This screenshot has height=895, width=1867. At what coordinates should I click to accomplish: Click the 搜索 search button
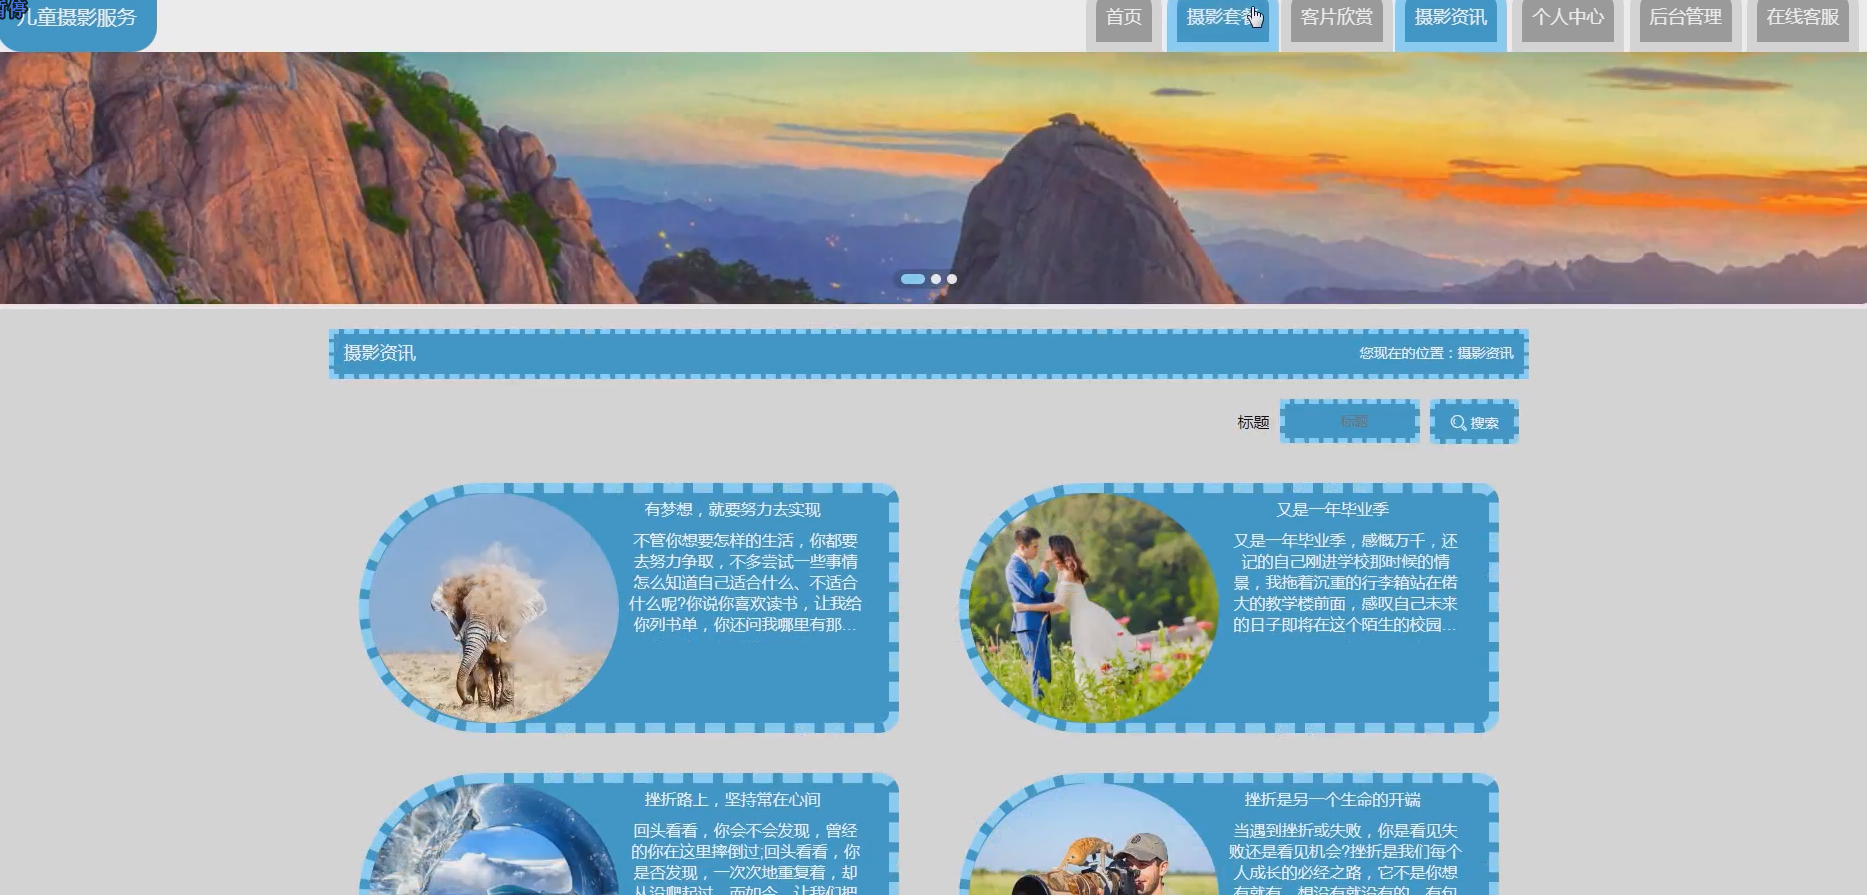(x=1474, y=422)
